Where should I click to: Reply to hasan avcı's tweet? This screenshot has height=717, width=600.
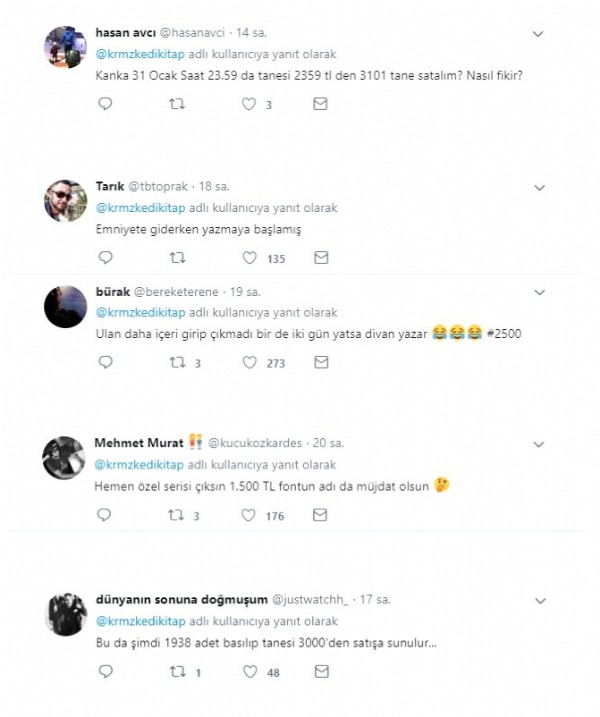tap(105, 103)
